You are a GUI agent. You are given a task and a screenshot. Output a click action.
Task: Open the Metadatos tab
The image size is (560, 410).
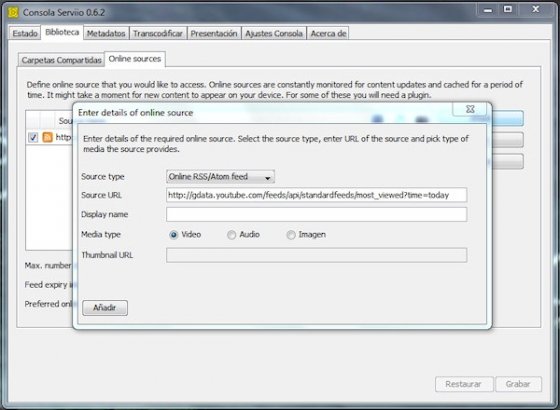(106, 33)
